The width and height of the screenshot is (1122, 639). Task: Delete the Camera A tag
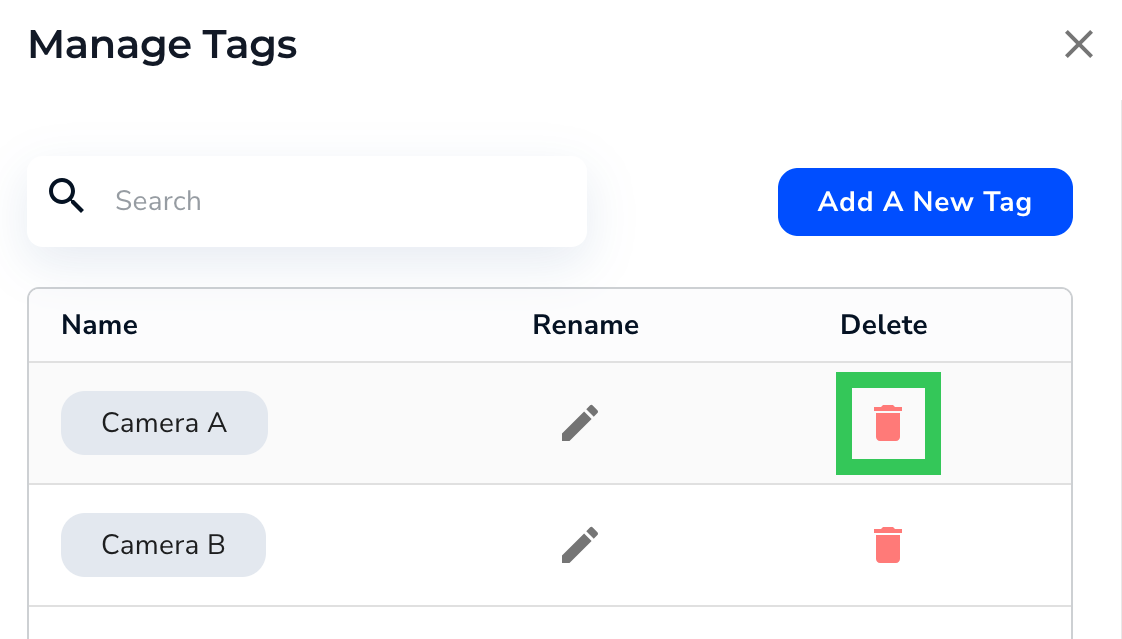coord(888,424)
